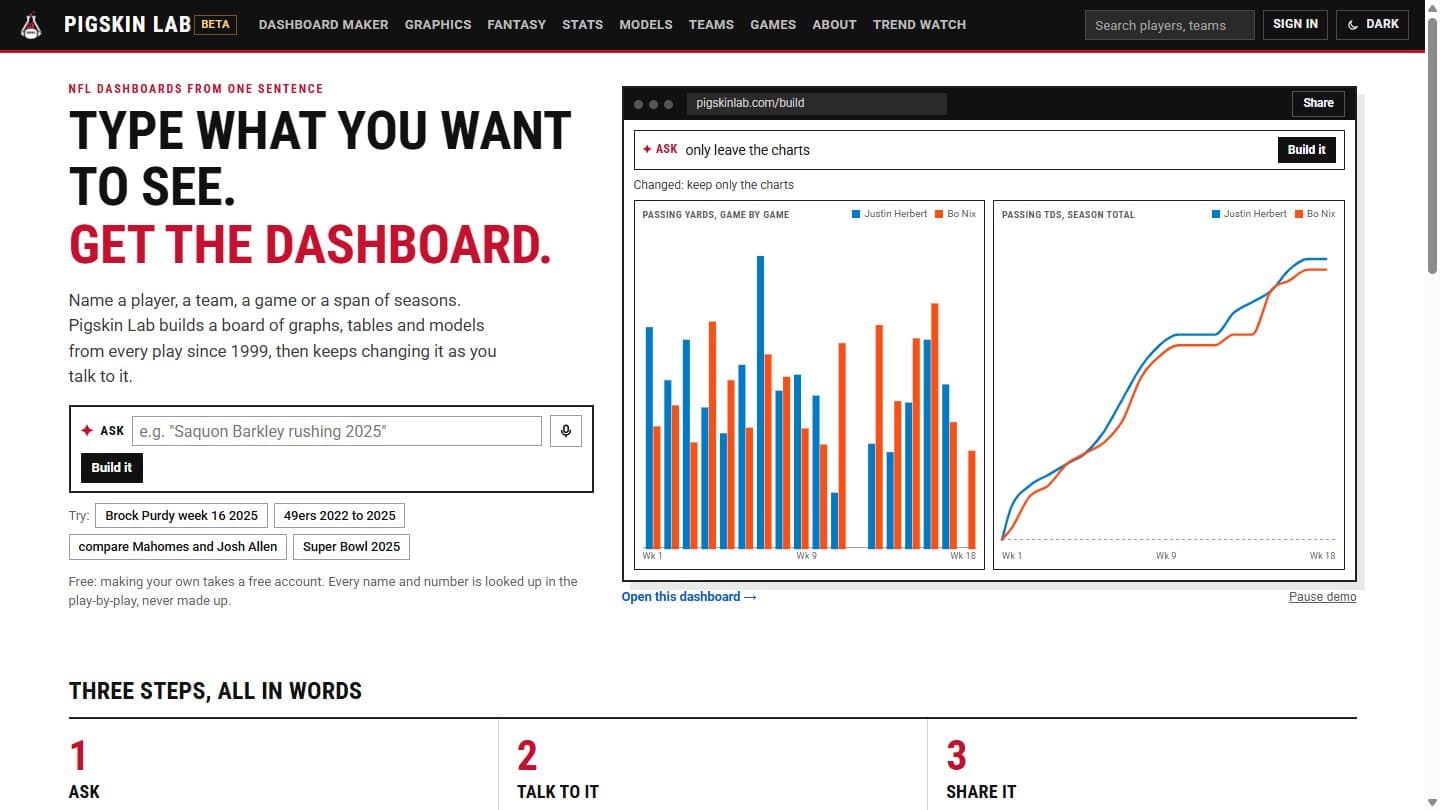Click the sparkle ASK icon in demo panel

pos(647,149)
